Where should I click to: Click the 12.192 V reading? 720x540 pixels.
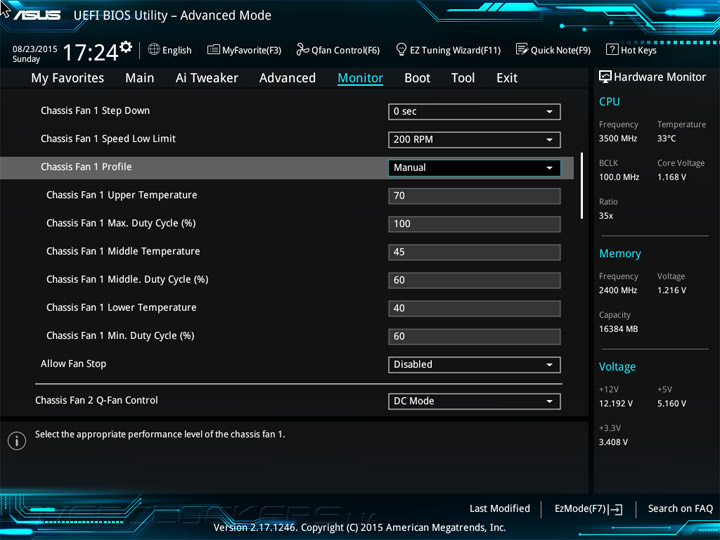click(616, 403)
